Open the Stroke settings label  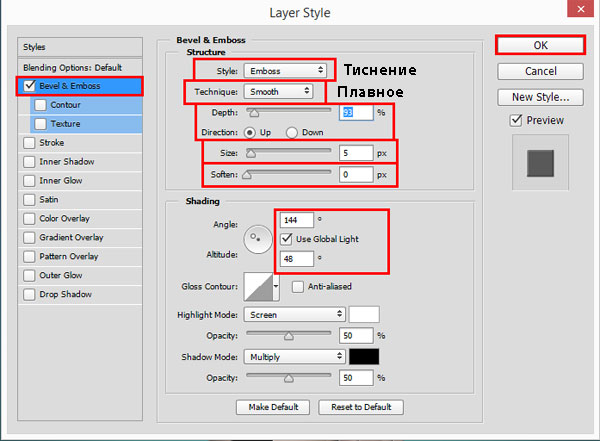point(52,142)
